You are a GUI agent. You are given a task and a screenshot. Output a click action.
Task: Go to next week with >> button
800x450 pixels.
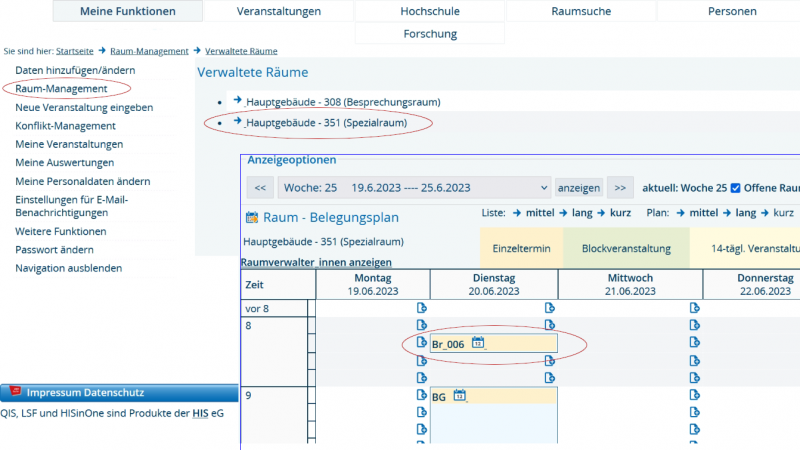click(x=620, y=188)
